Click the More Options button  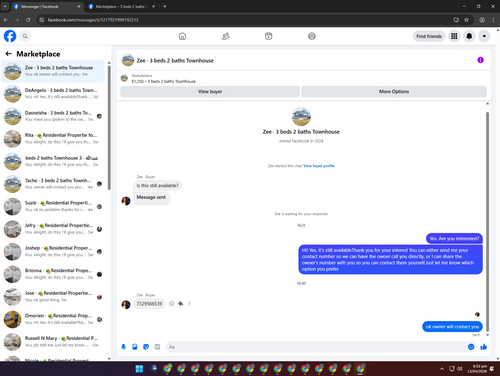coord(394,91)
